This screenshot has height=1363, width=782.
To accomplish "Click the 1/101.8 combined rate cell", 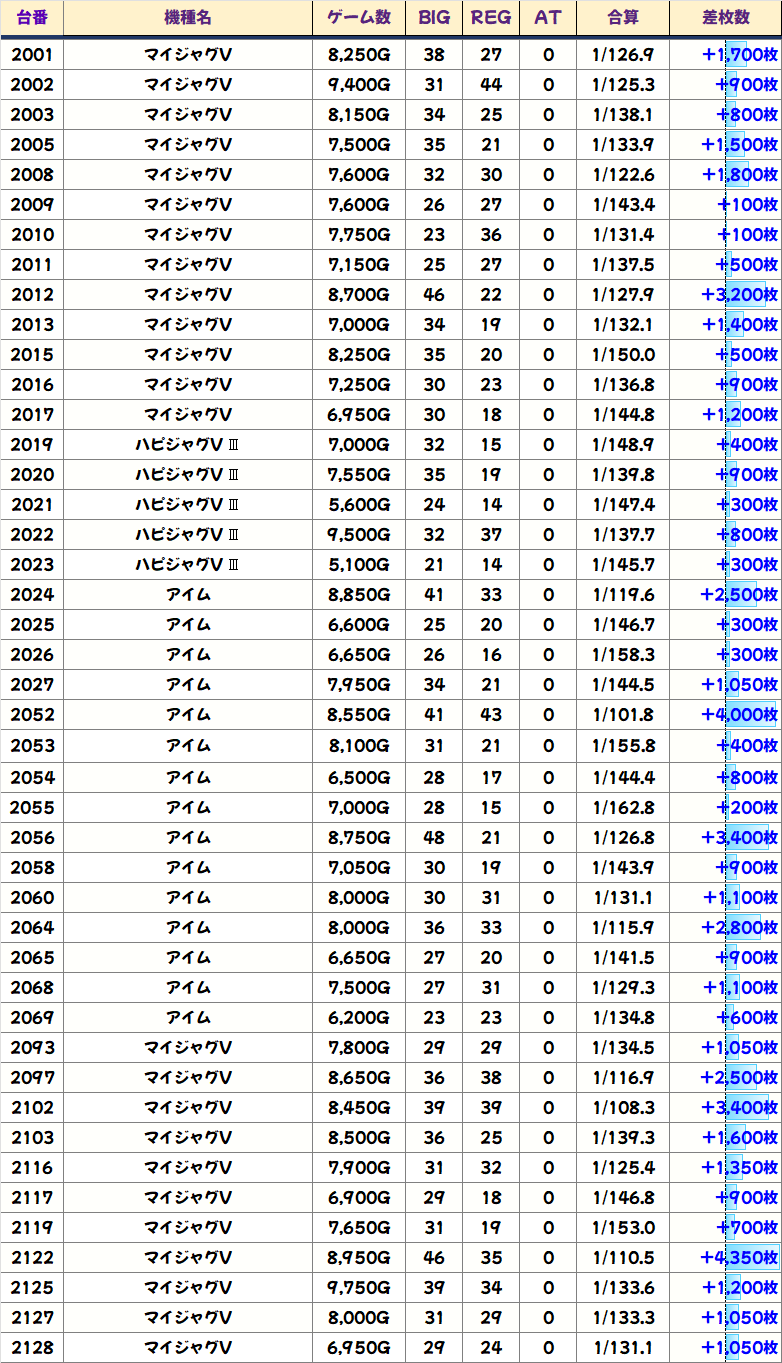I will (x=624, y=715).
